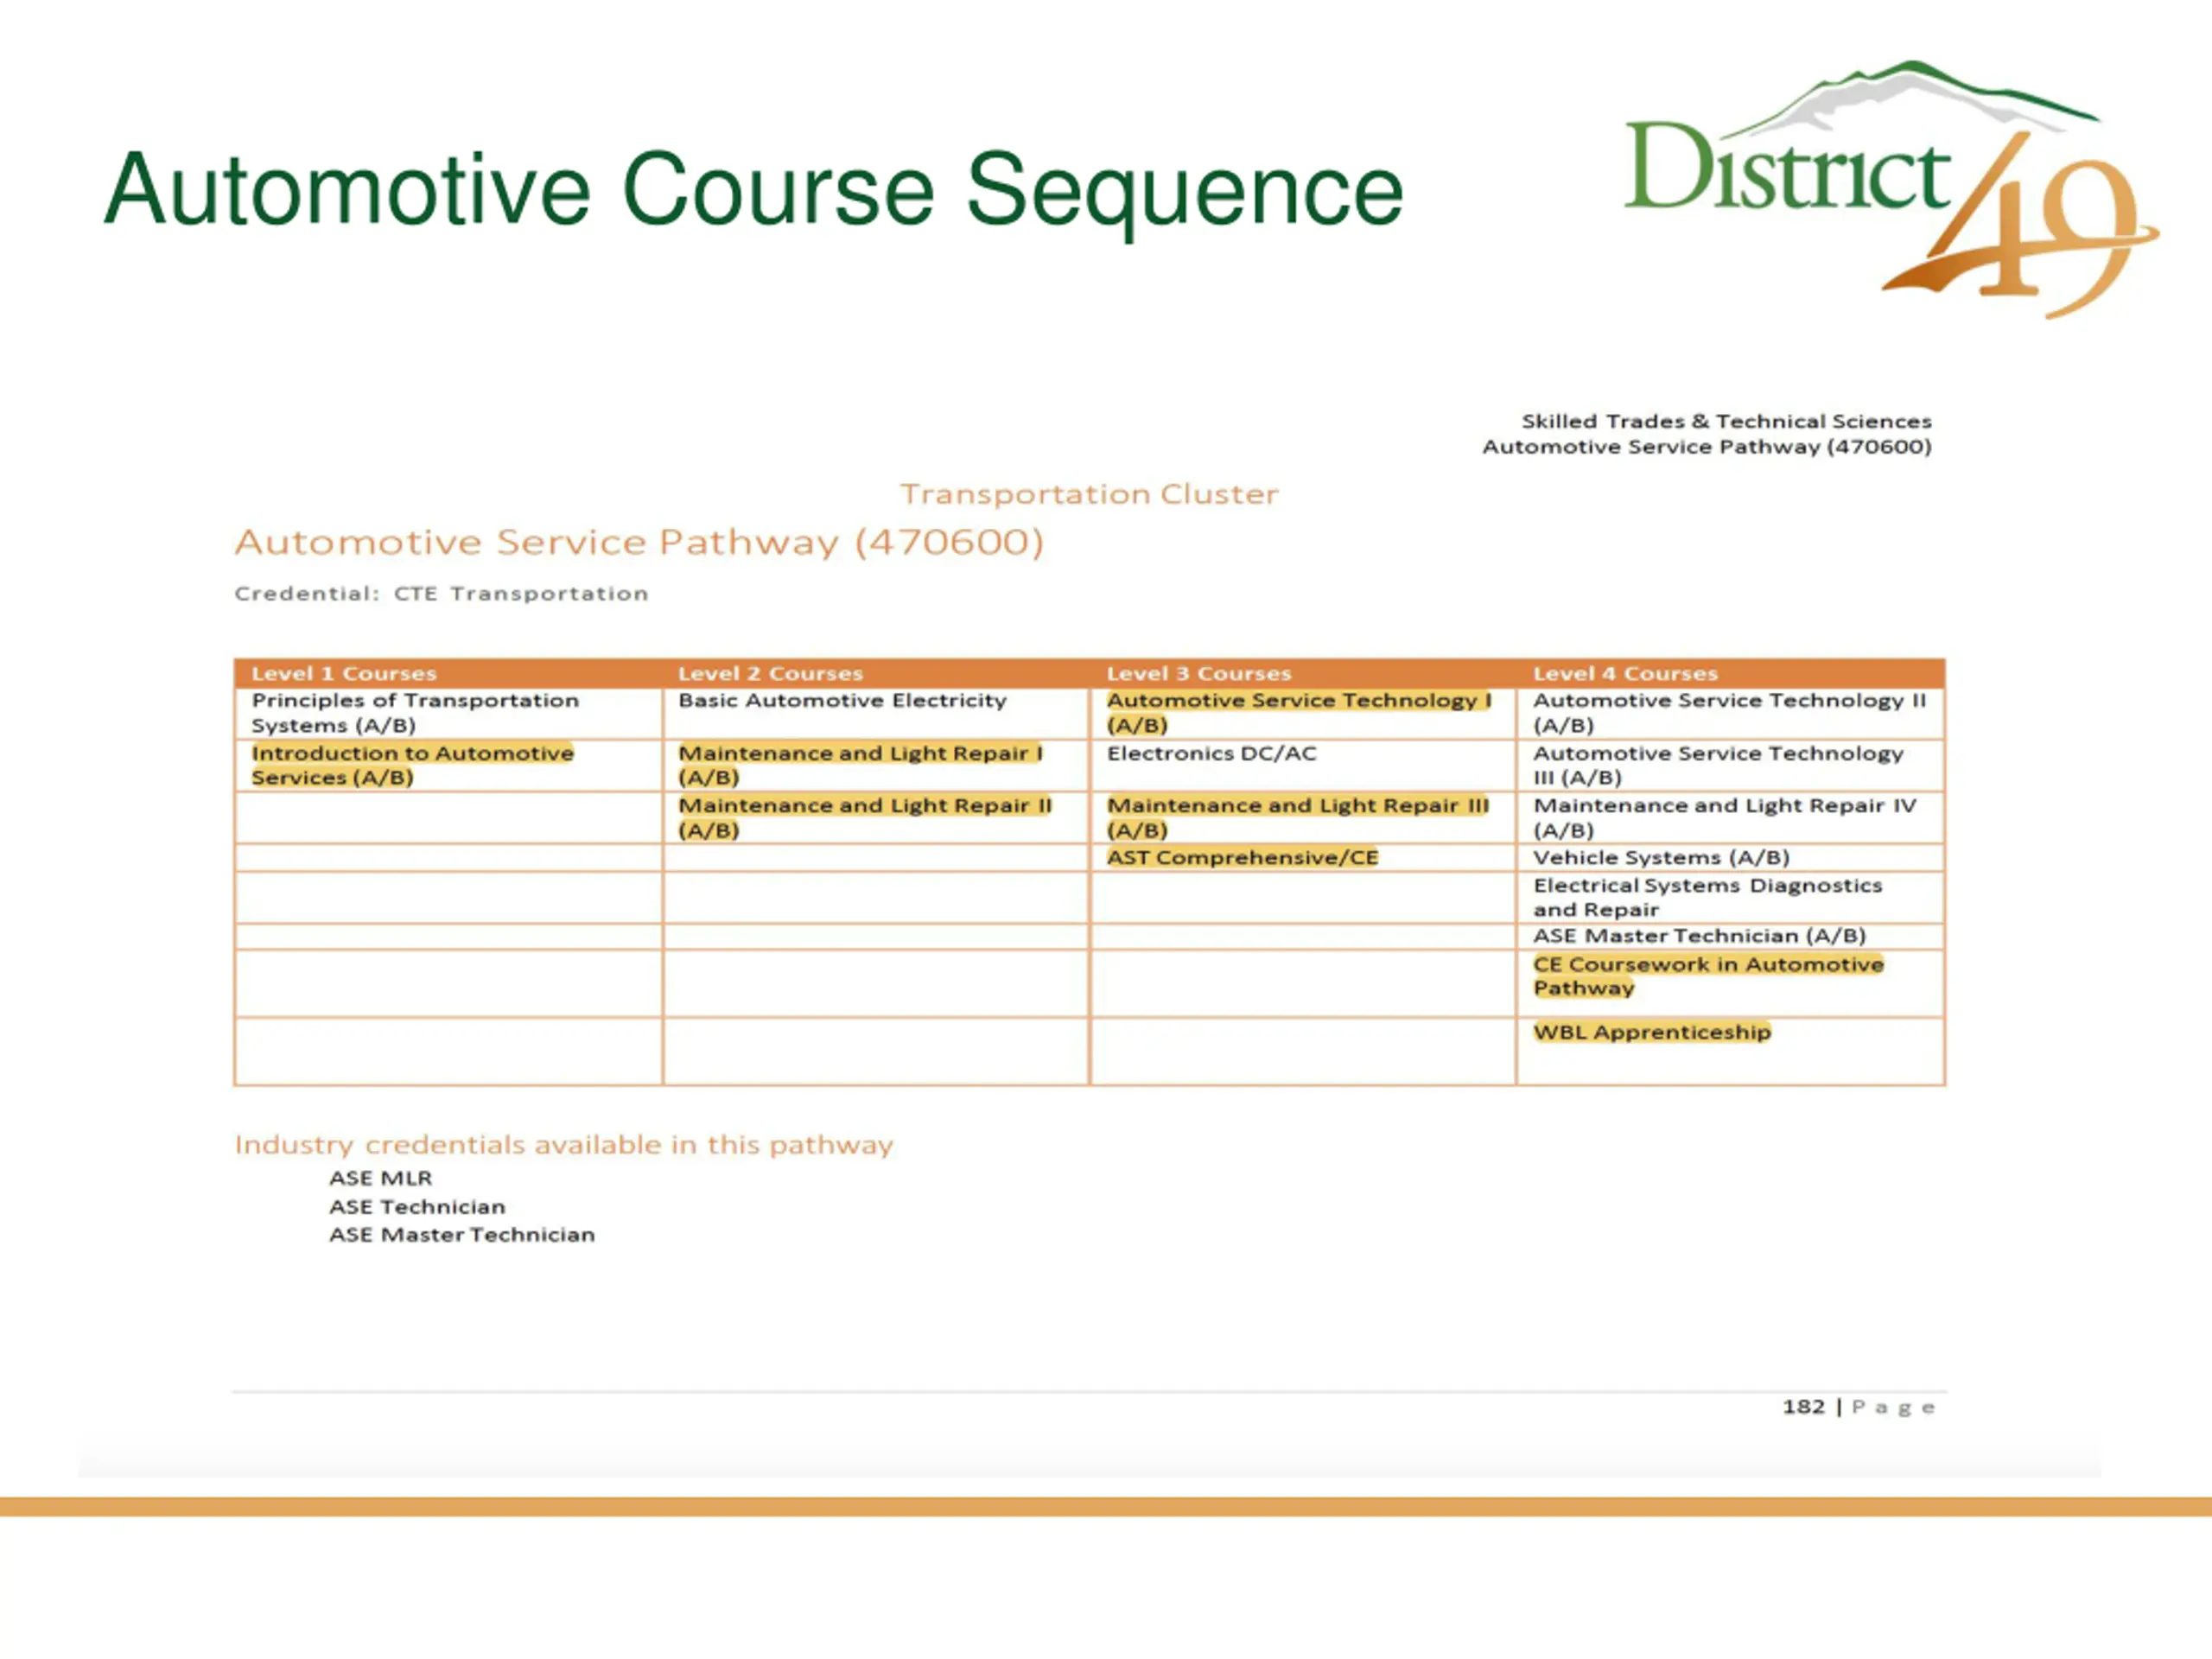Select 'ASE Technician' credential line
Screen dimensions: 2212x1659
[417, 1207]
